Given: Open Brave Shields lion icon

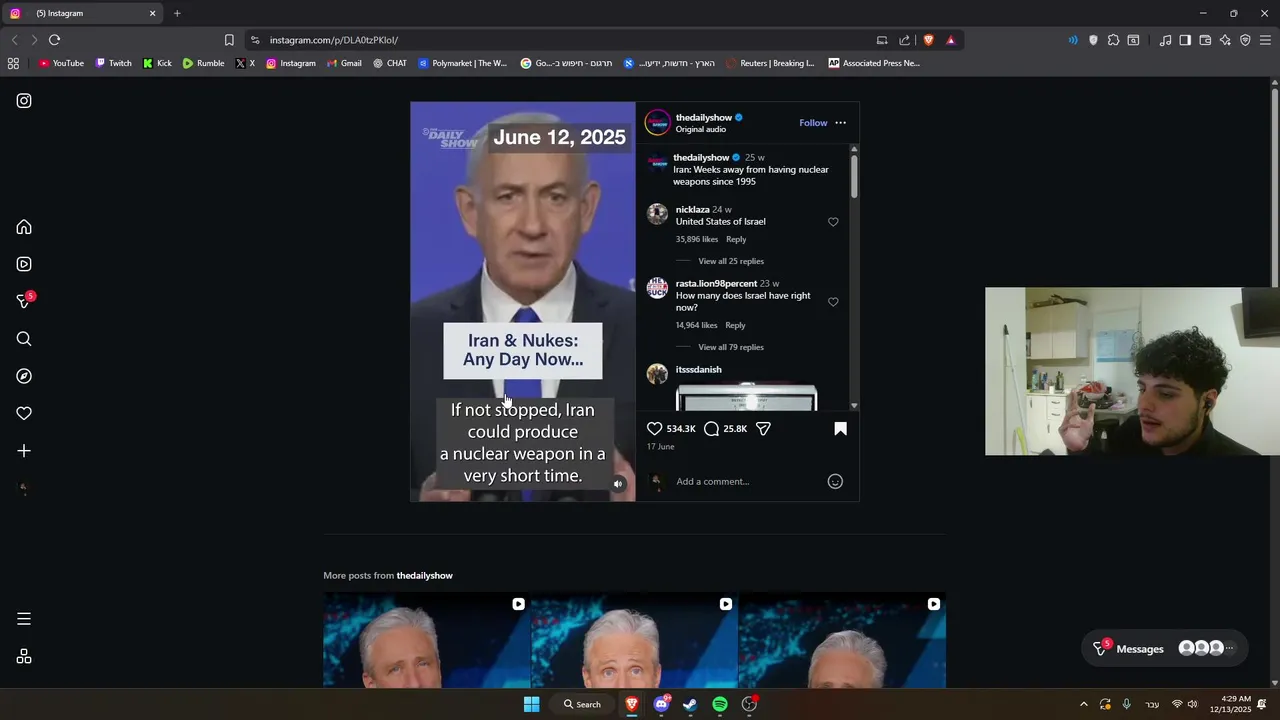Looking at the screenshot, I should pyautogui.click(x=928, y=40).
